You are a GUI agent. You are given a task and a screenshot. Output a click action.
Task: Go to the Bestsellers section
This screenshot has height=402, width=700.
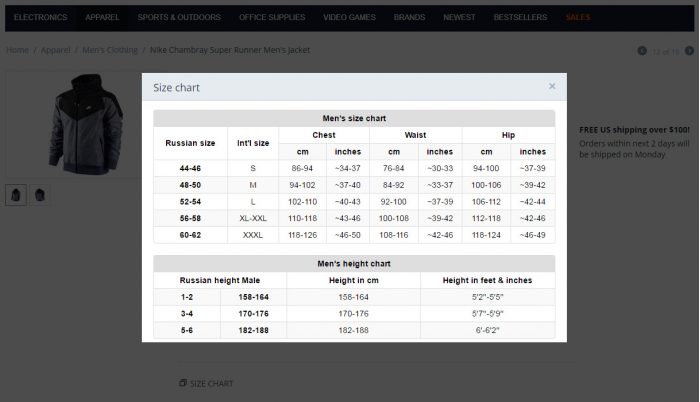(x=520, y=17)
